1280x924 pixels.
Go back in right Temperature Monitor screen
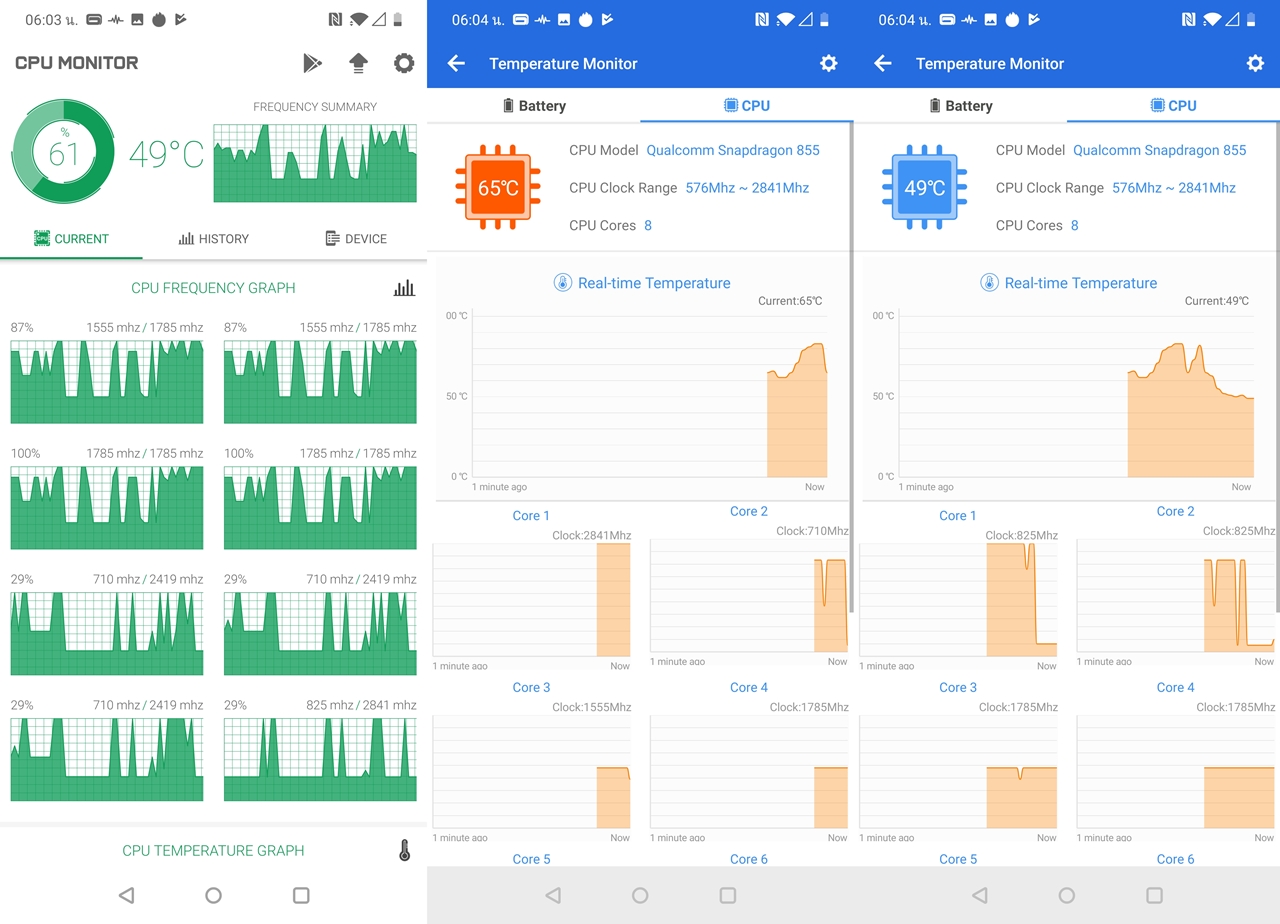(x=882, y=63)
